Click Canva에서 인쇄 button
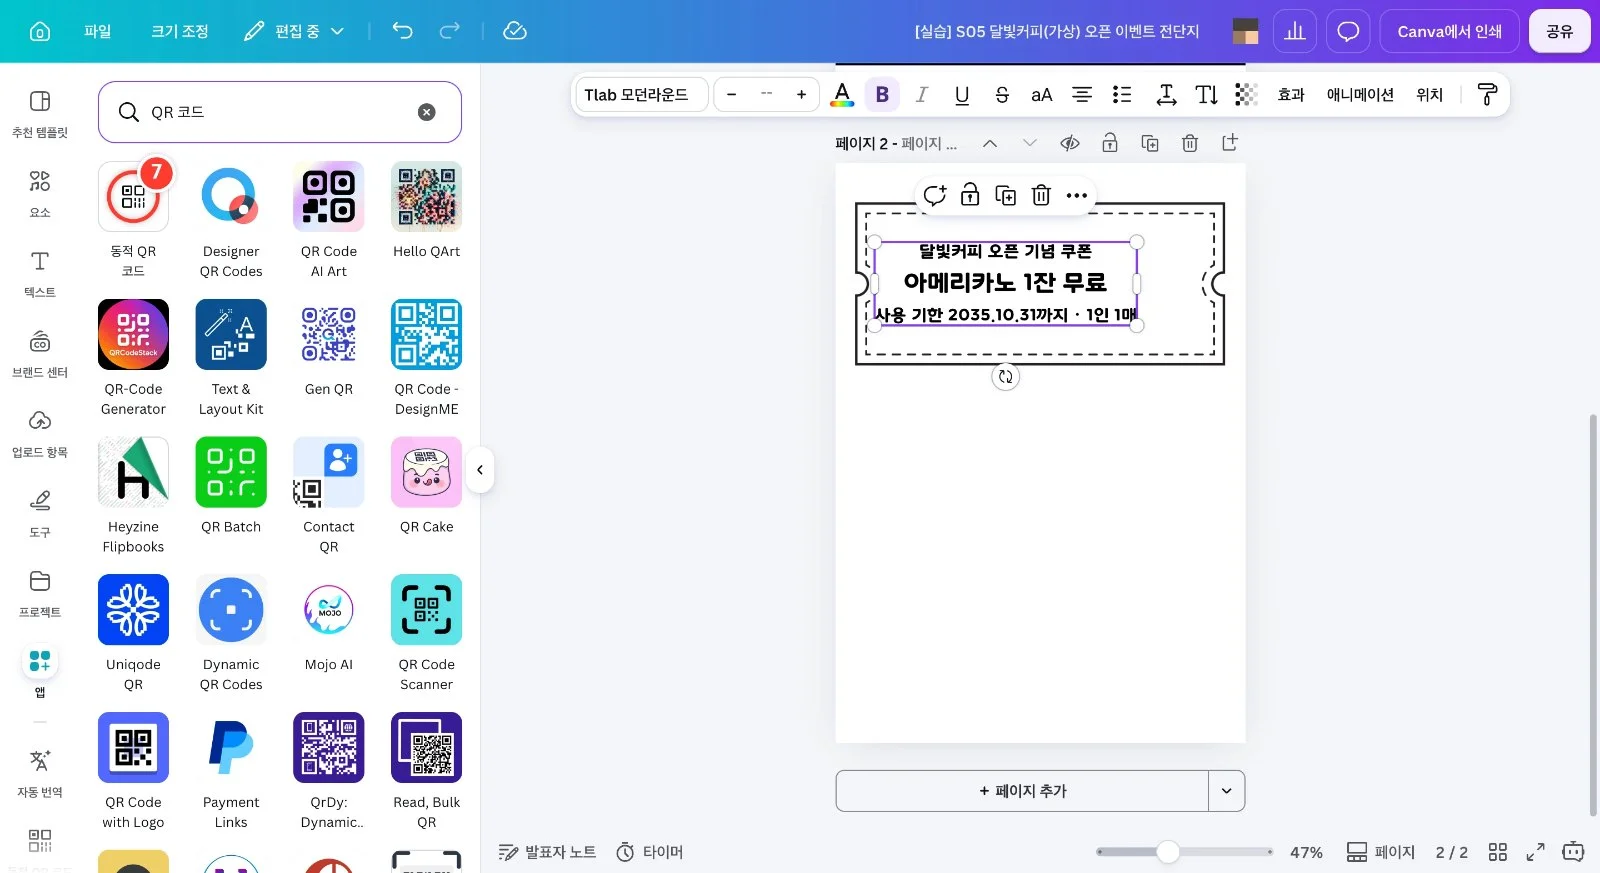Viewport: 1600px width, 873px height. [1449, 31]
